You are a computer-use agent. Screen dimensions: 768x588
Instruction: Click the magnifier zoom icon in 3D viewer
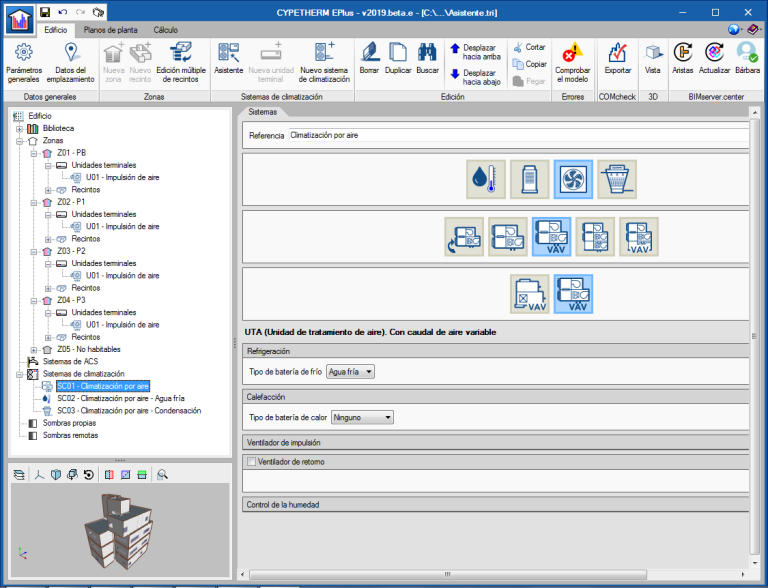pyautogui.click(x=162, y=474)
